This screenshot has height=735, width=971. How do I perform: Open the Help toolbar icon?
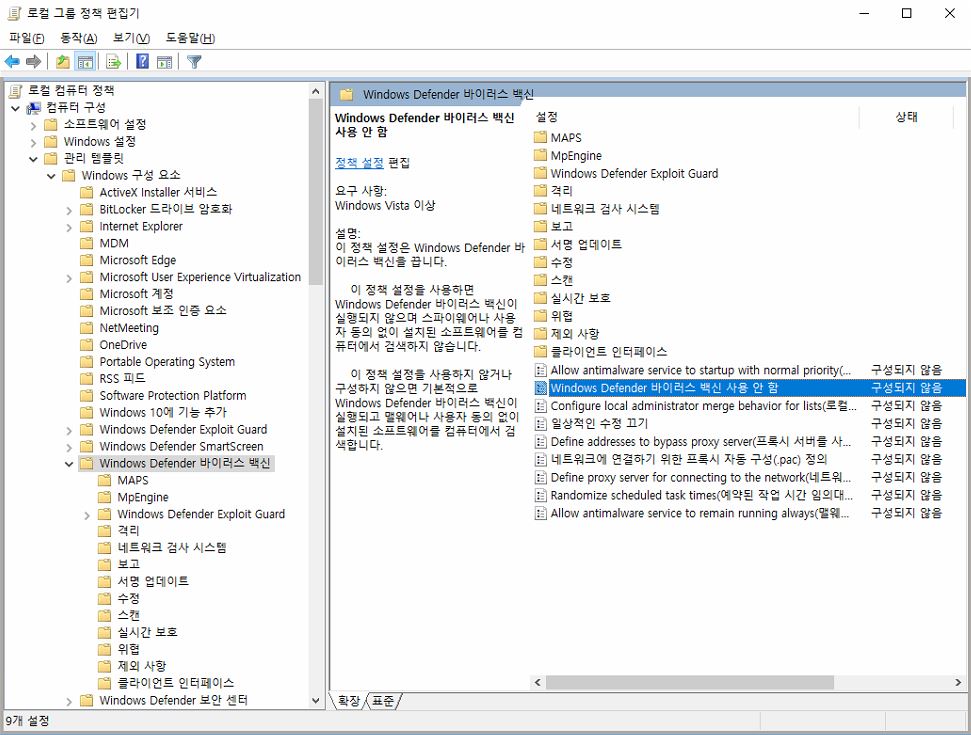click(142, 61)
